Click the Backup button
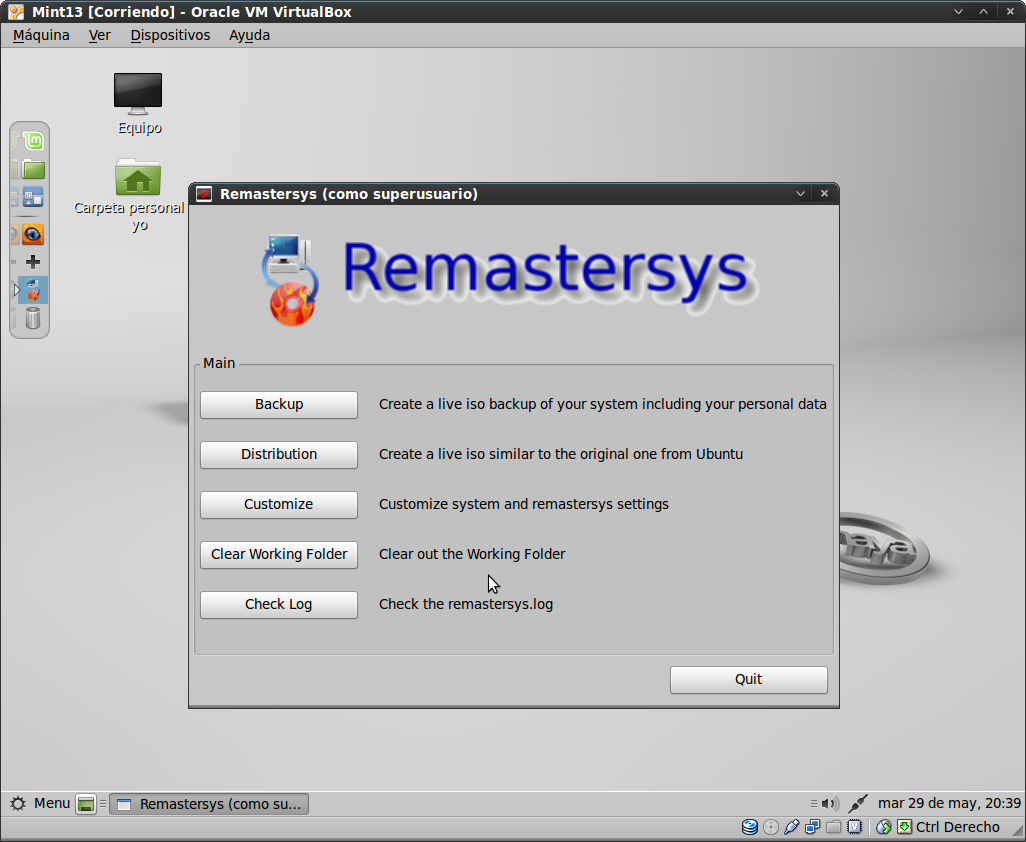Viewport: 1026px width, 842px height. tap(279, 404)
